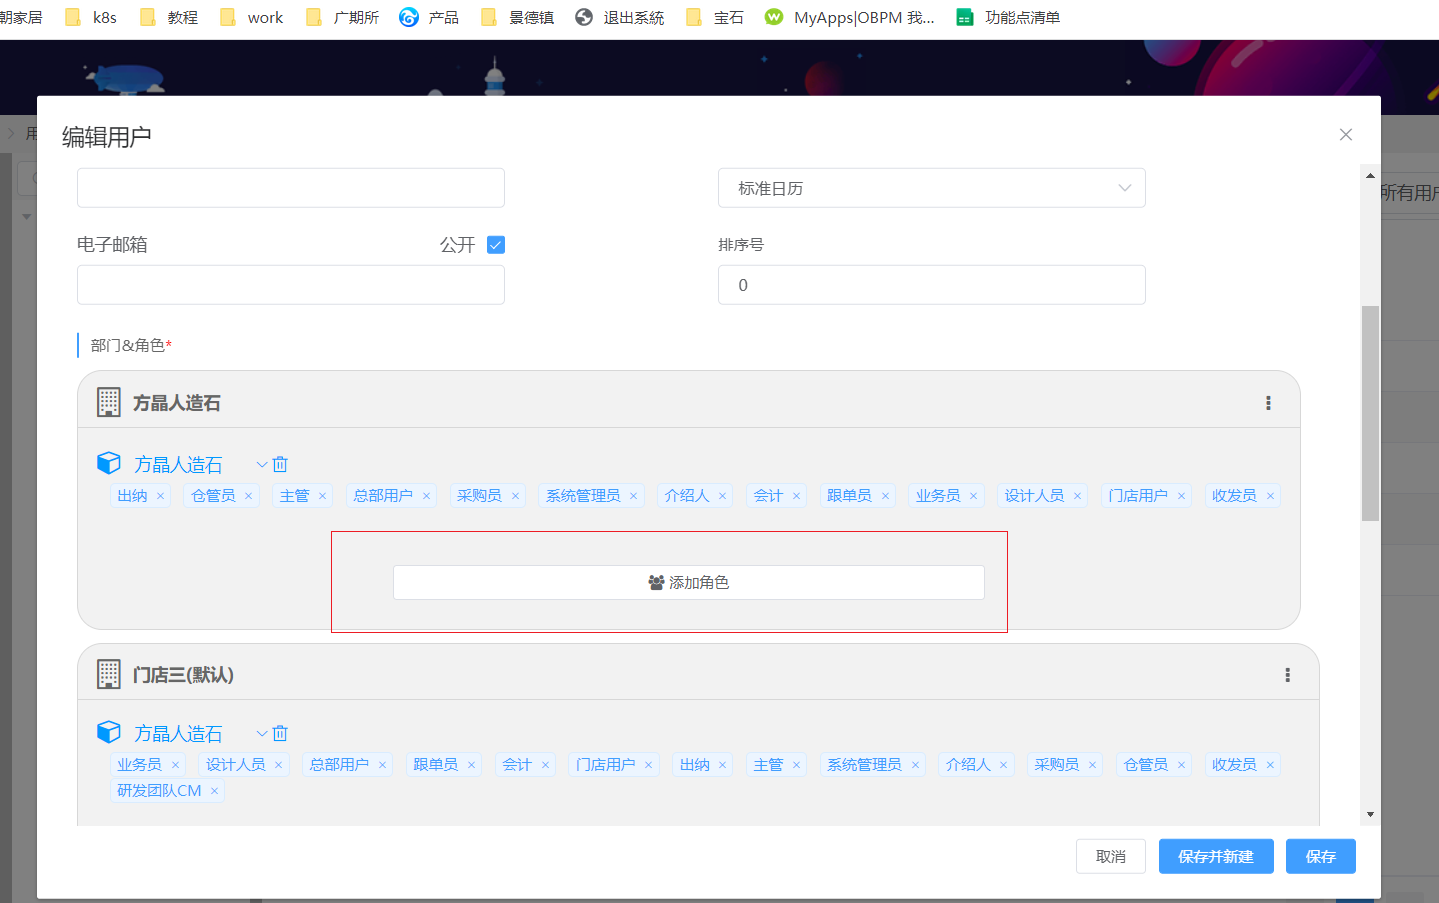Open the work bookmark folder

click(252, 17)
